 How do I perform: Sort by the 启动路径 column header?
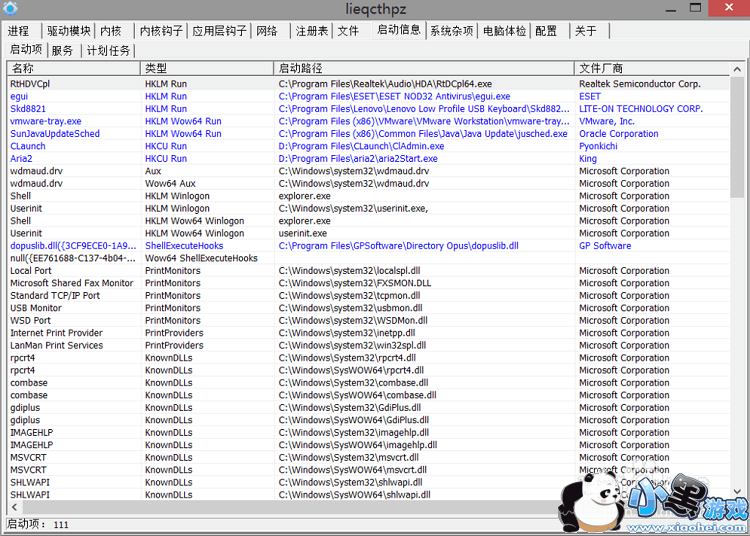pyautogui.click(x=424, y=68)
